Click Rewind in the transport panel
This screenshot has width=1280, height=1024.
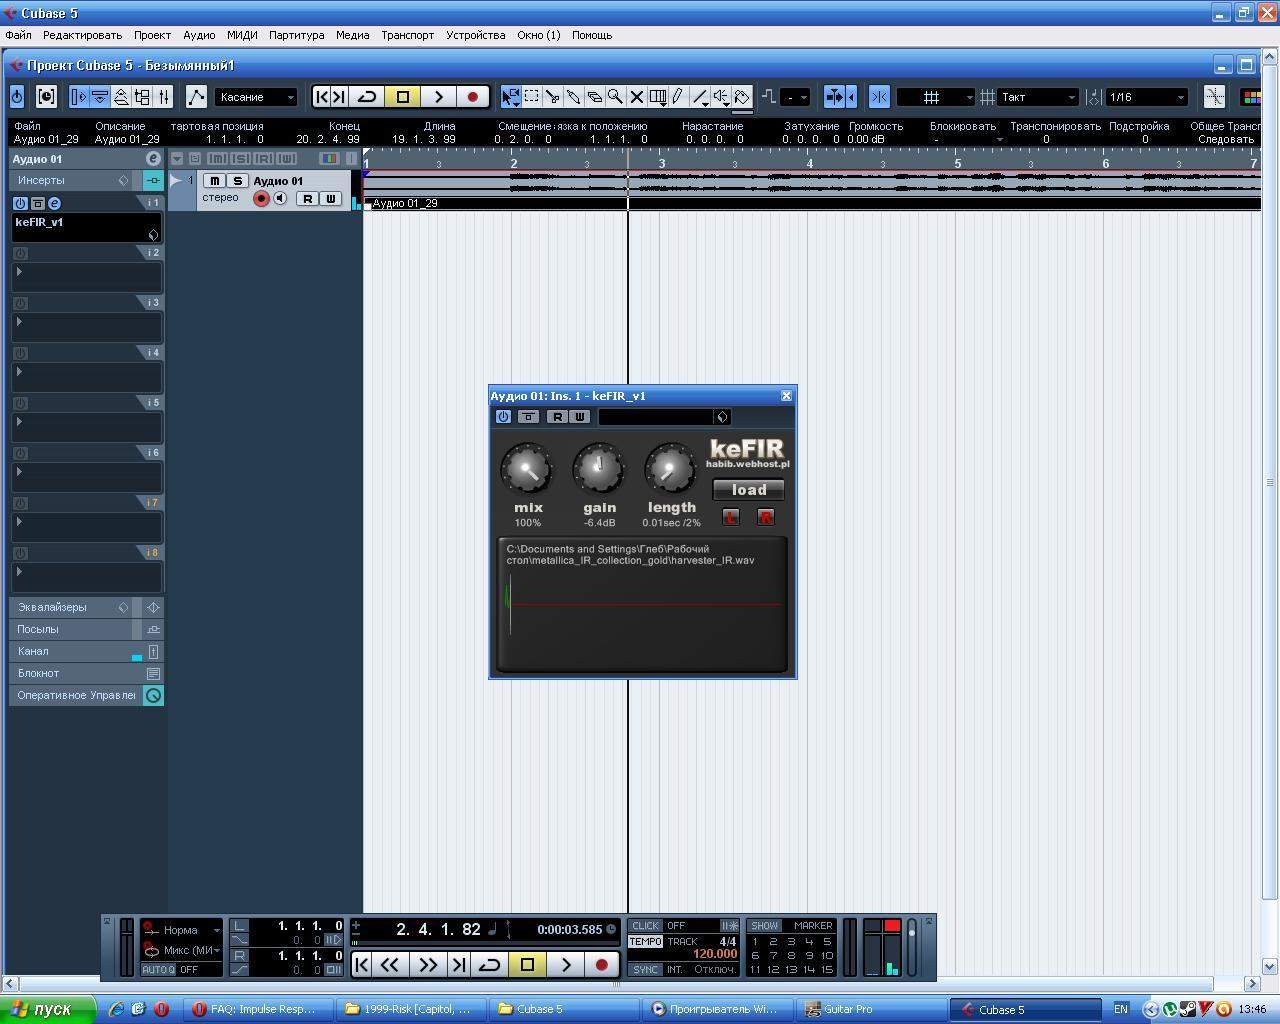390,965
